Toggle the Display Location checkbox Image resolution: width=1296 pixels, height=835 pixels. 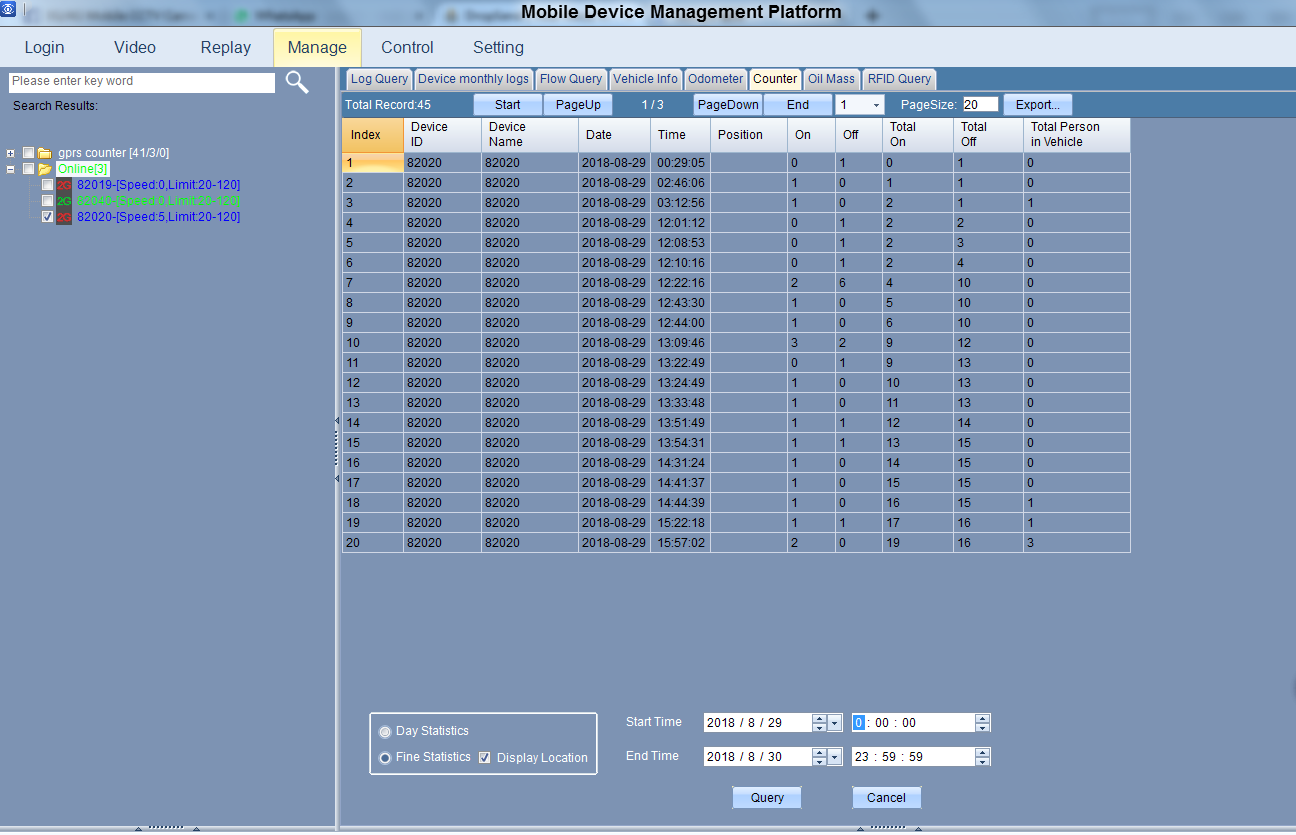485,757
